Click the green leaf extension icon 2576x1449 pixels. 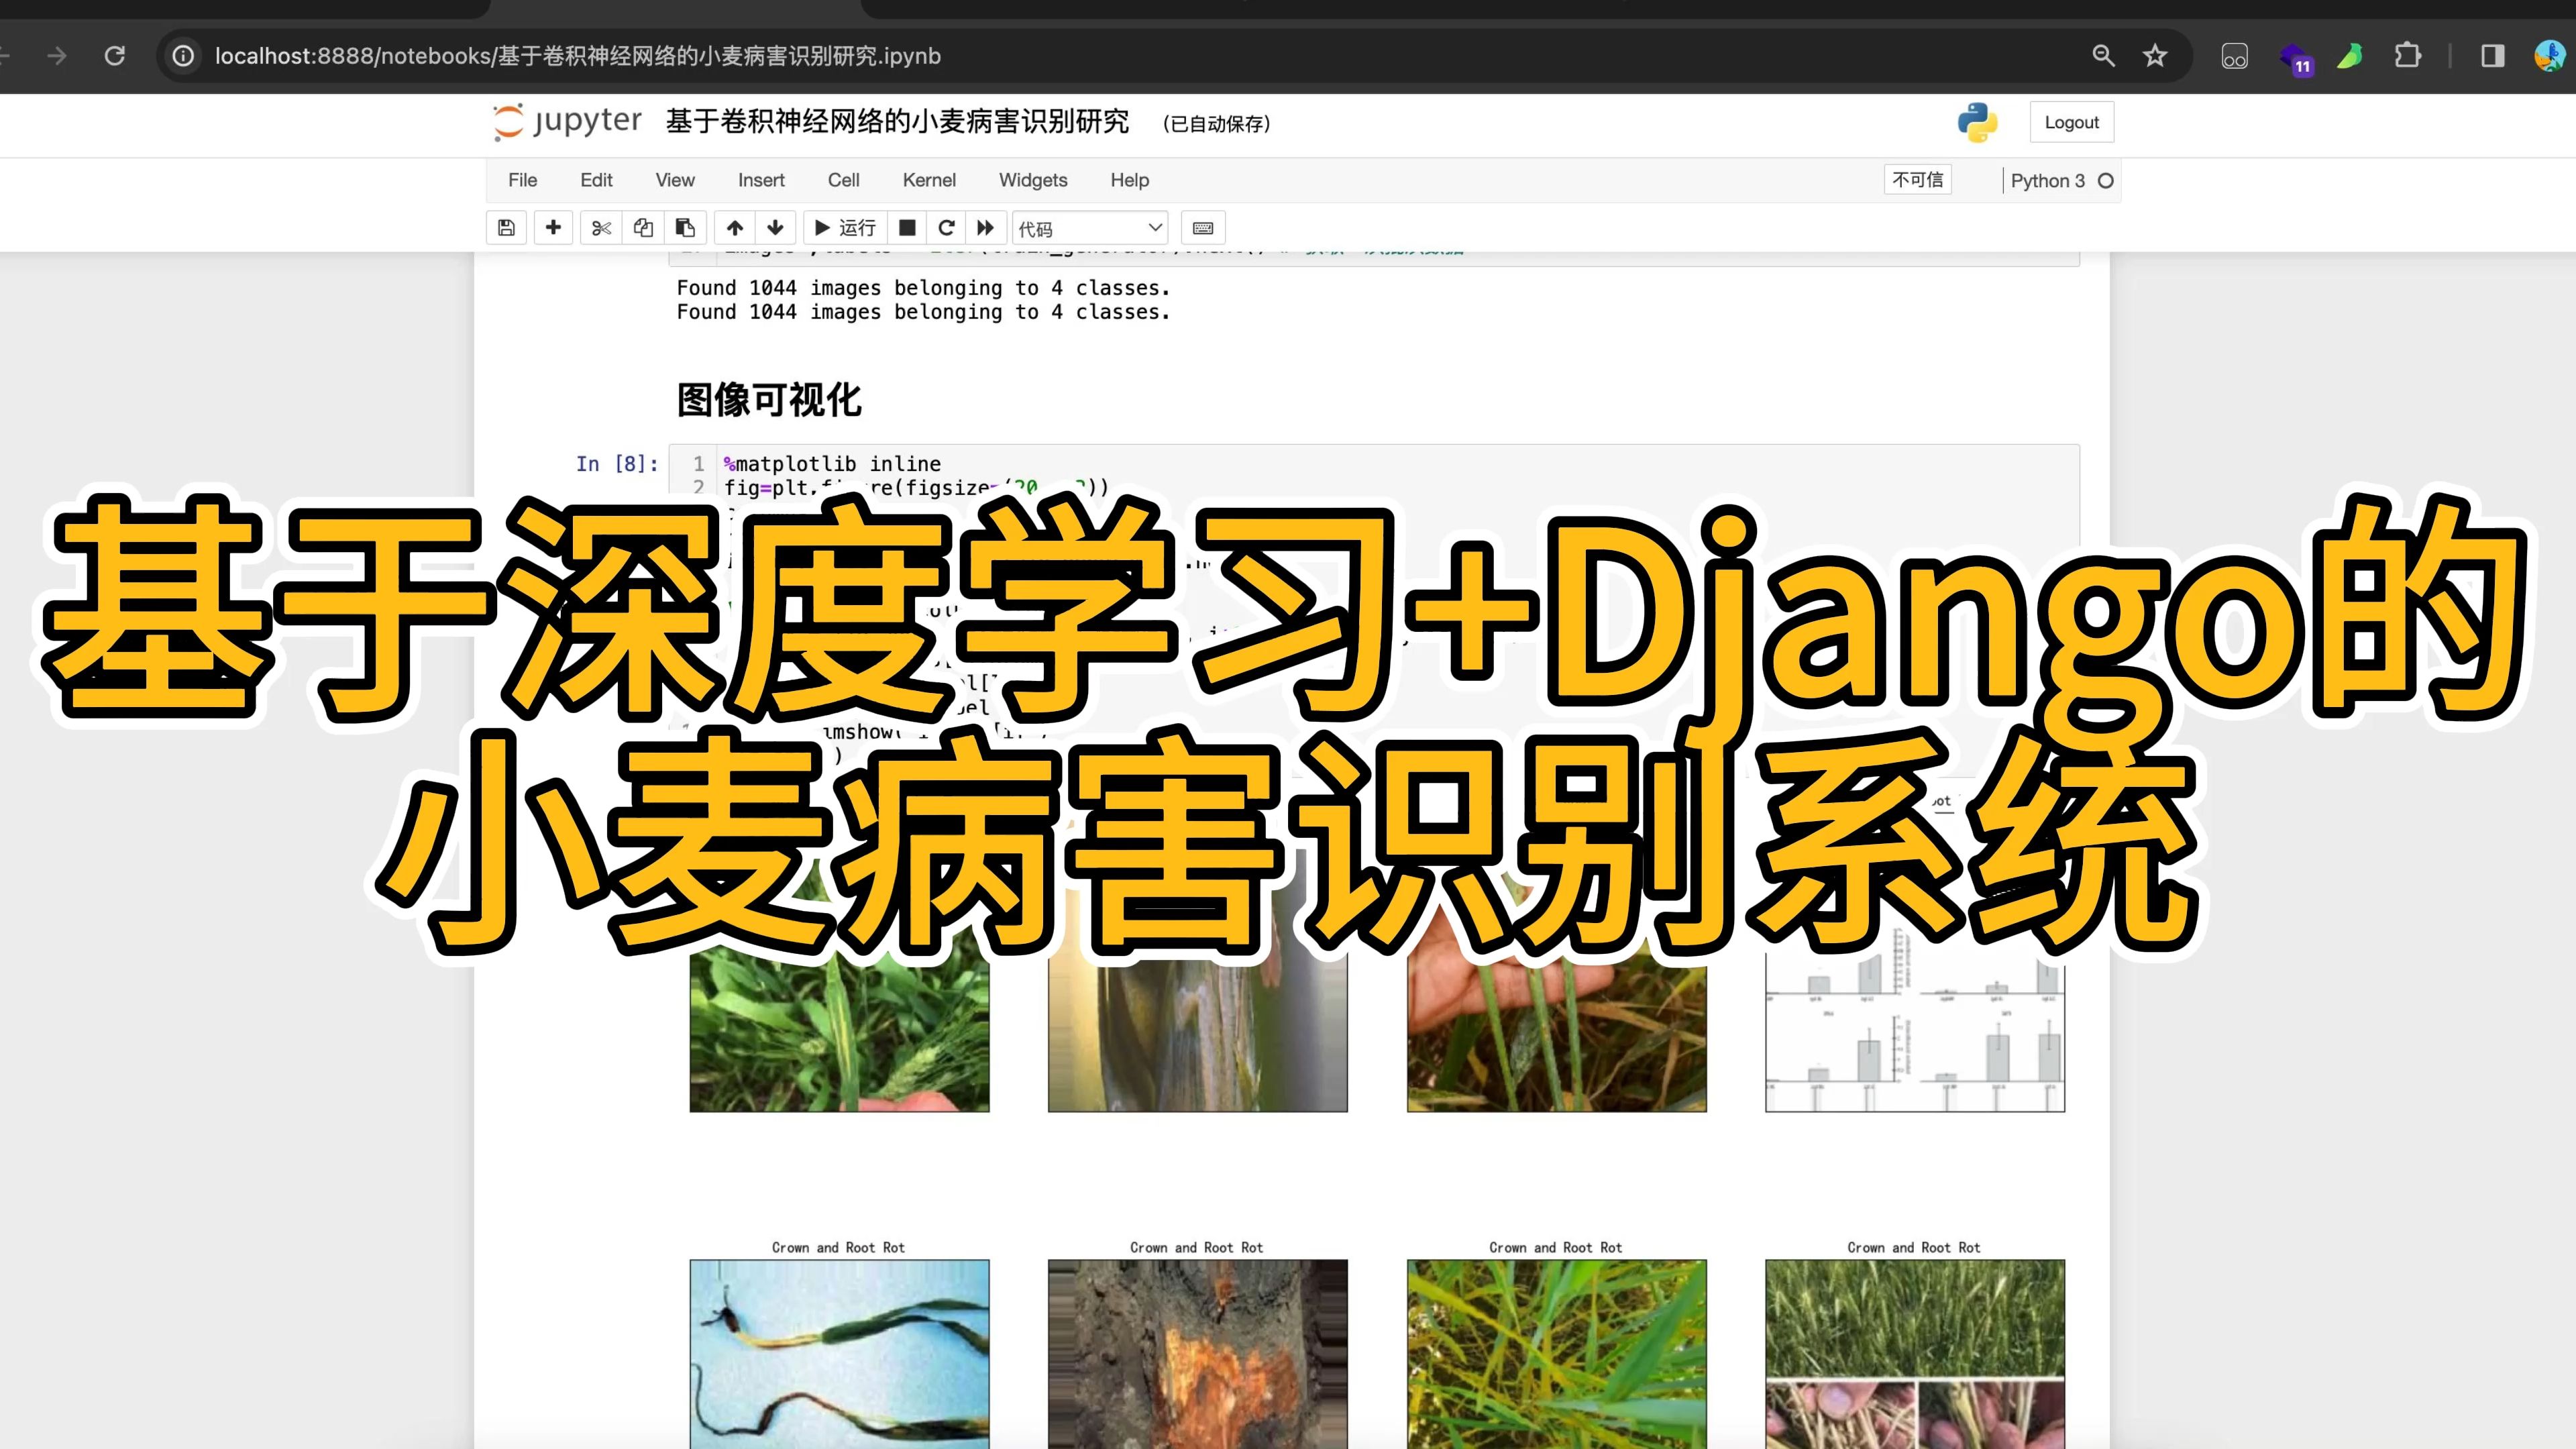point(2350,56)
